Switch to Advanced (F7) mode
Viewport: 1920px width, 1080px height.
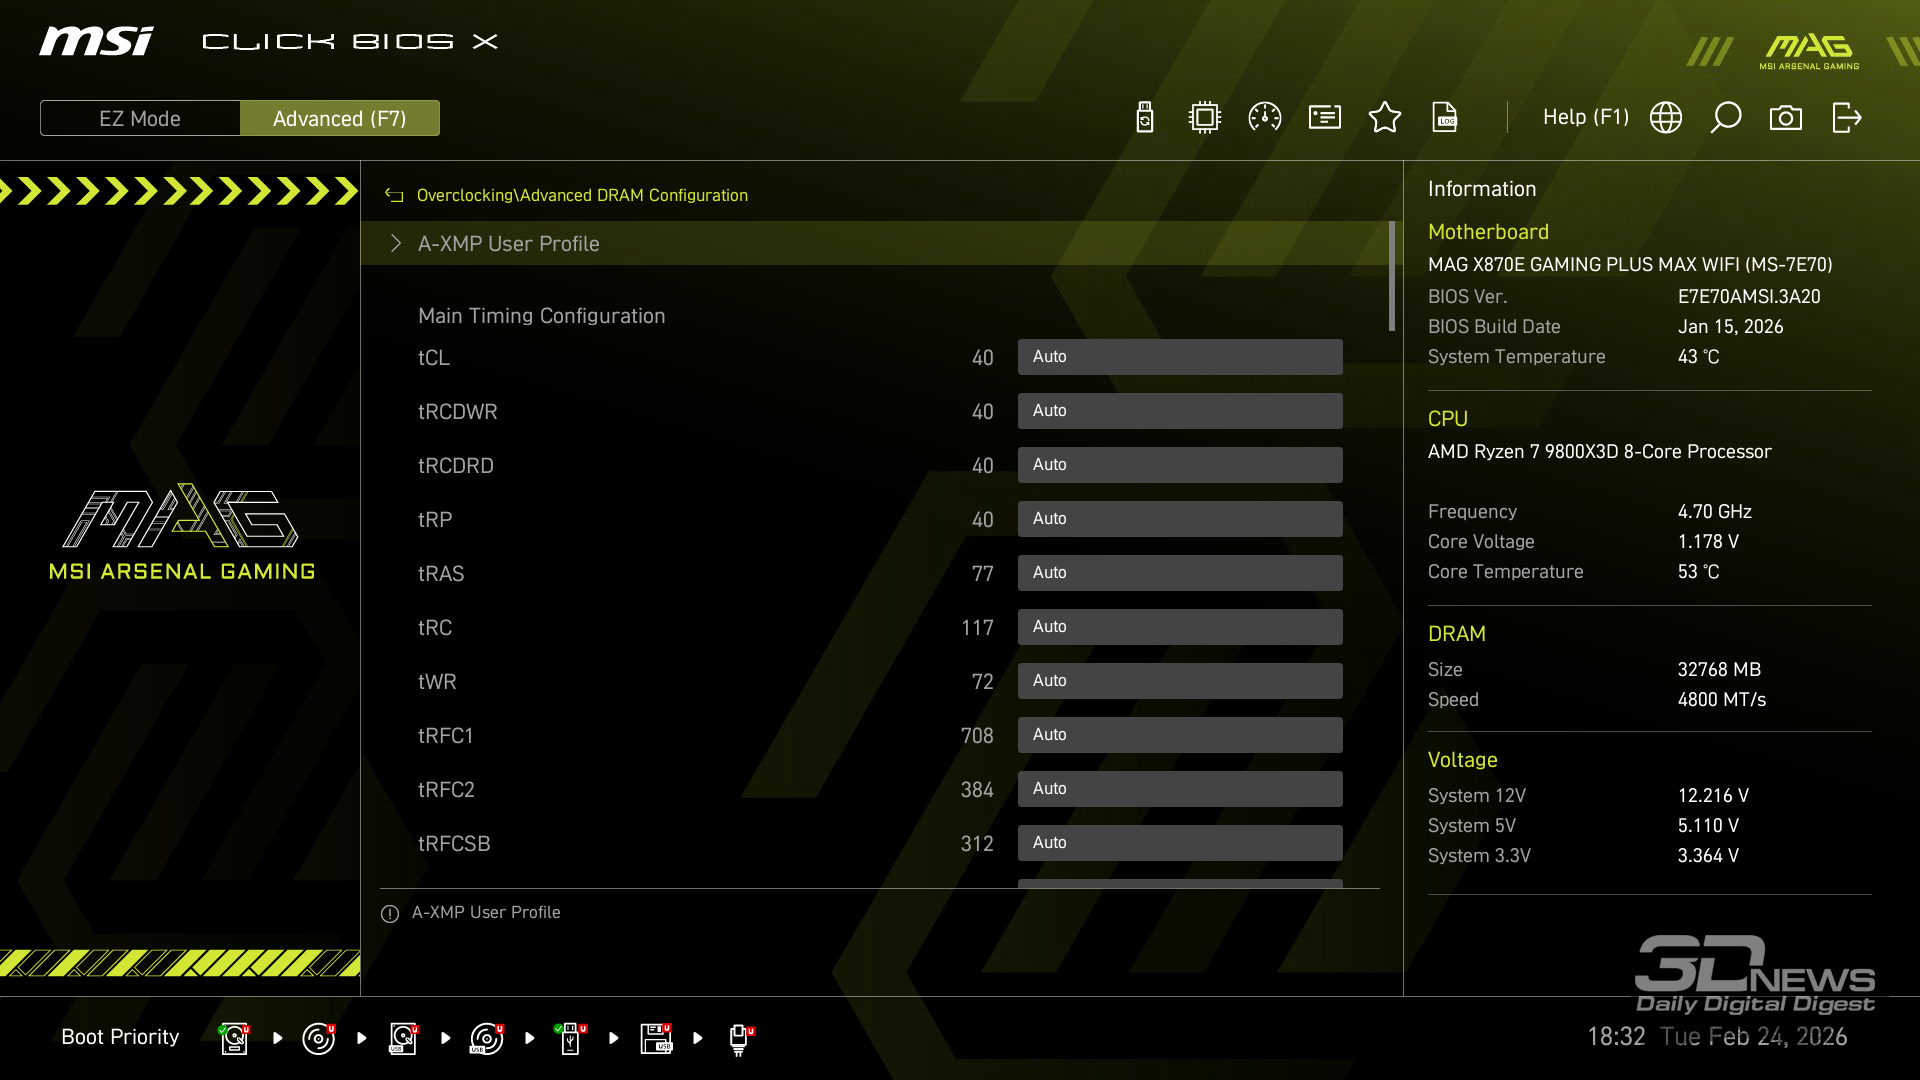(x=340, y=118)
